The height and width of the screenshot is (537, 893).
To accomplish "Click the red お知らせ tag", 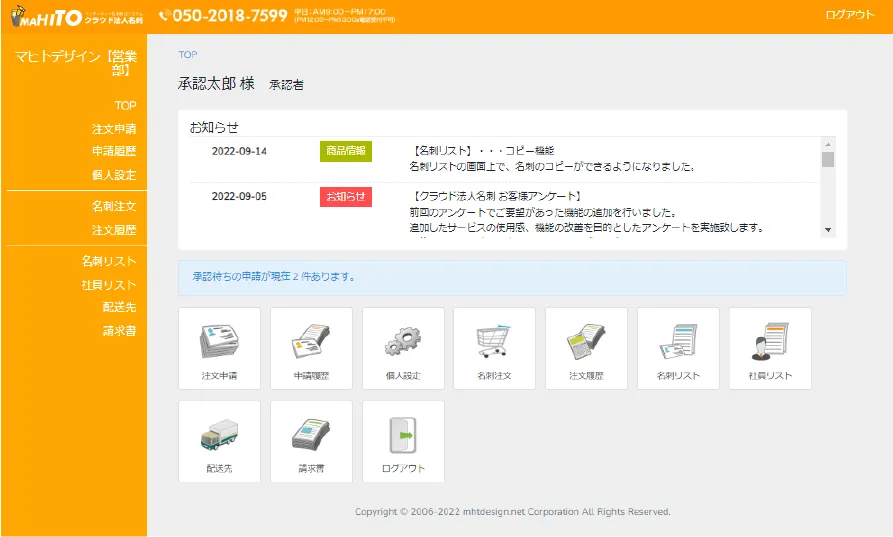I will [346, 196].
